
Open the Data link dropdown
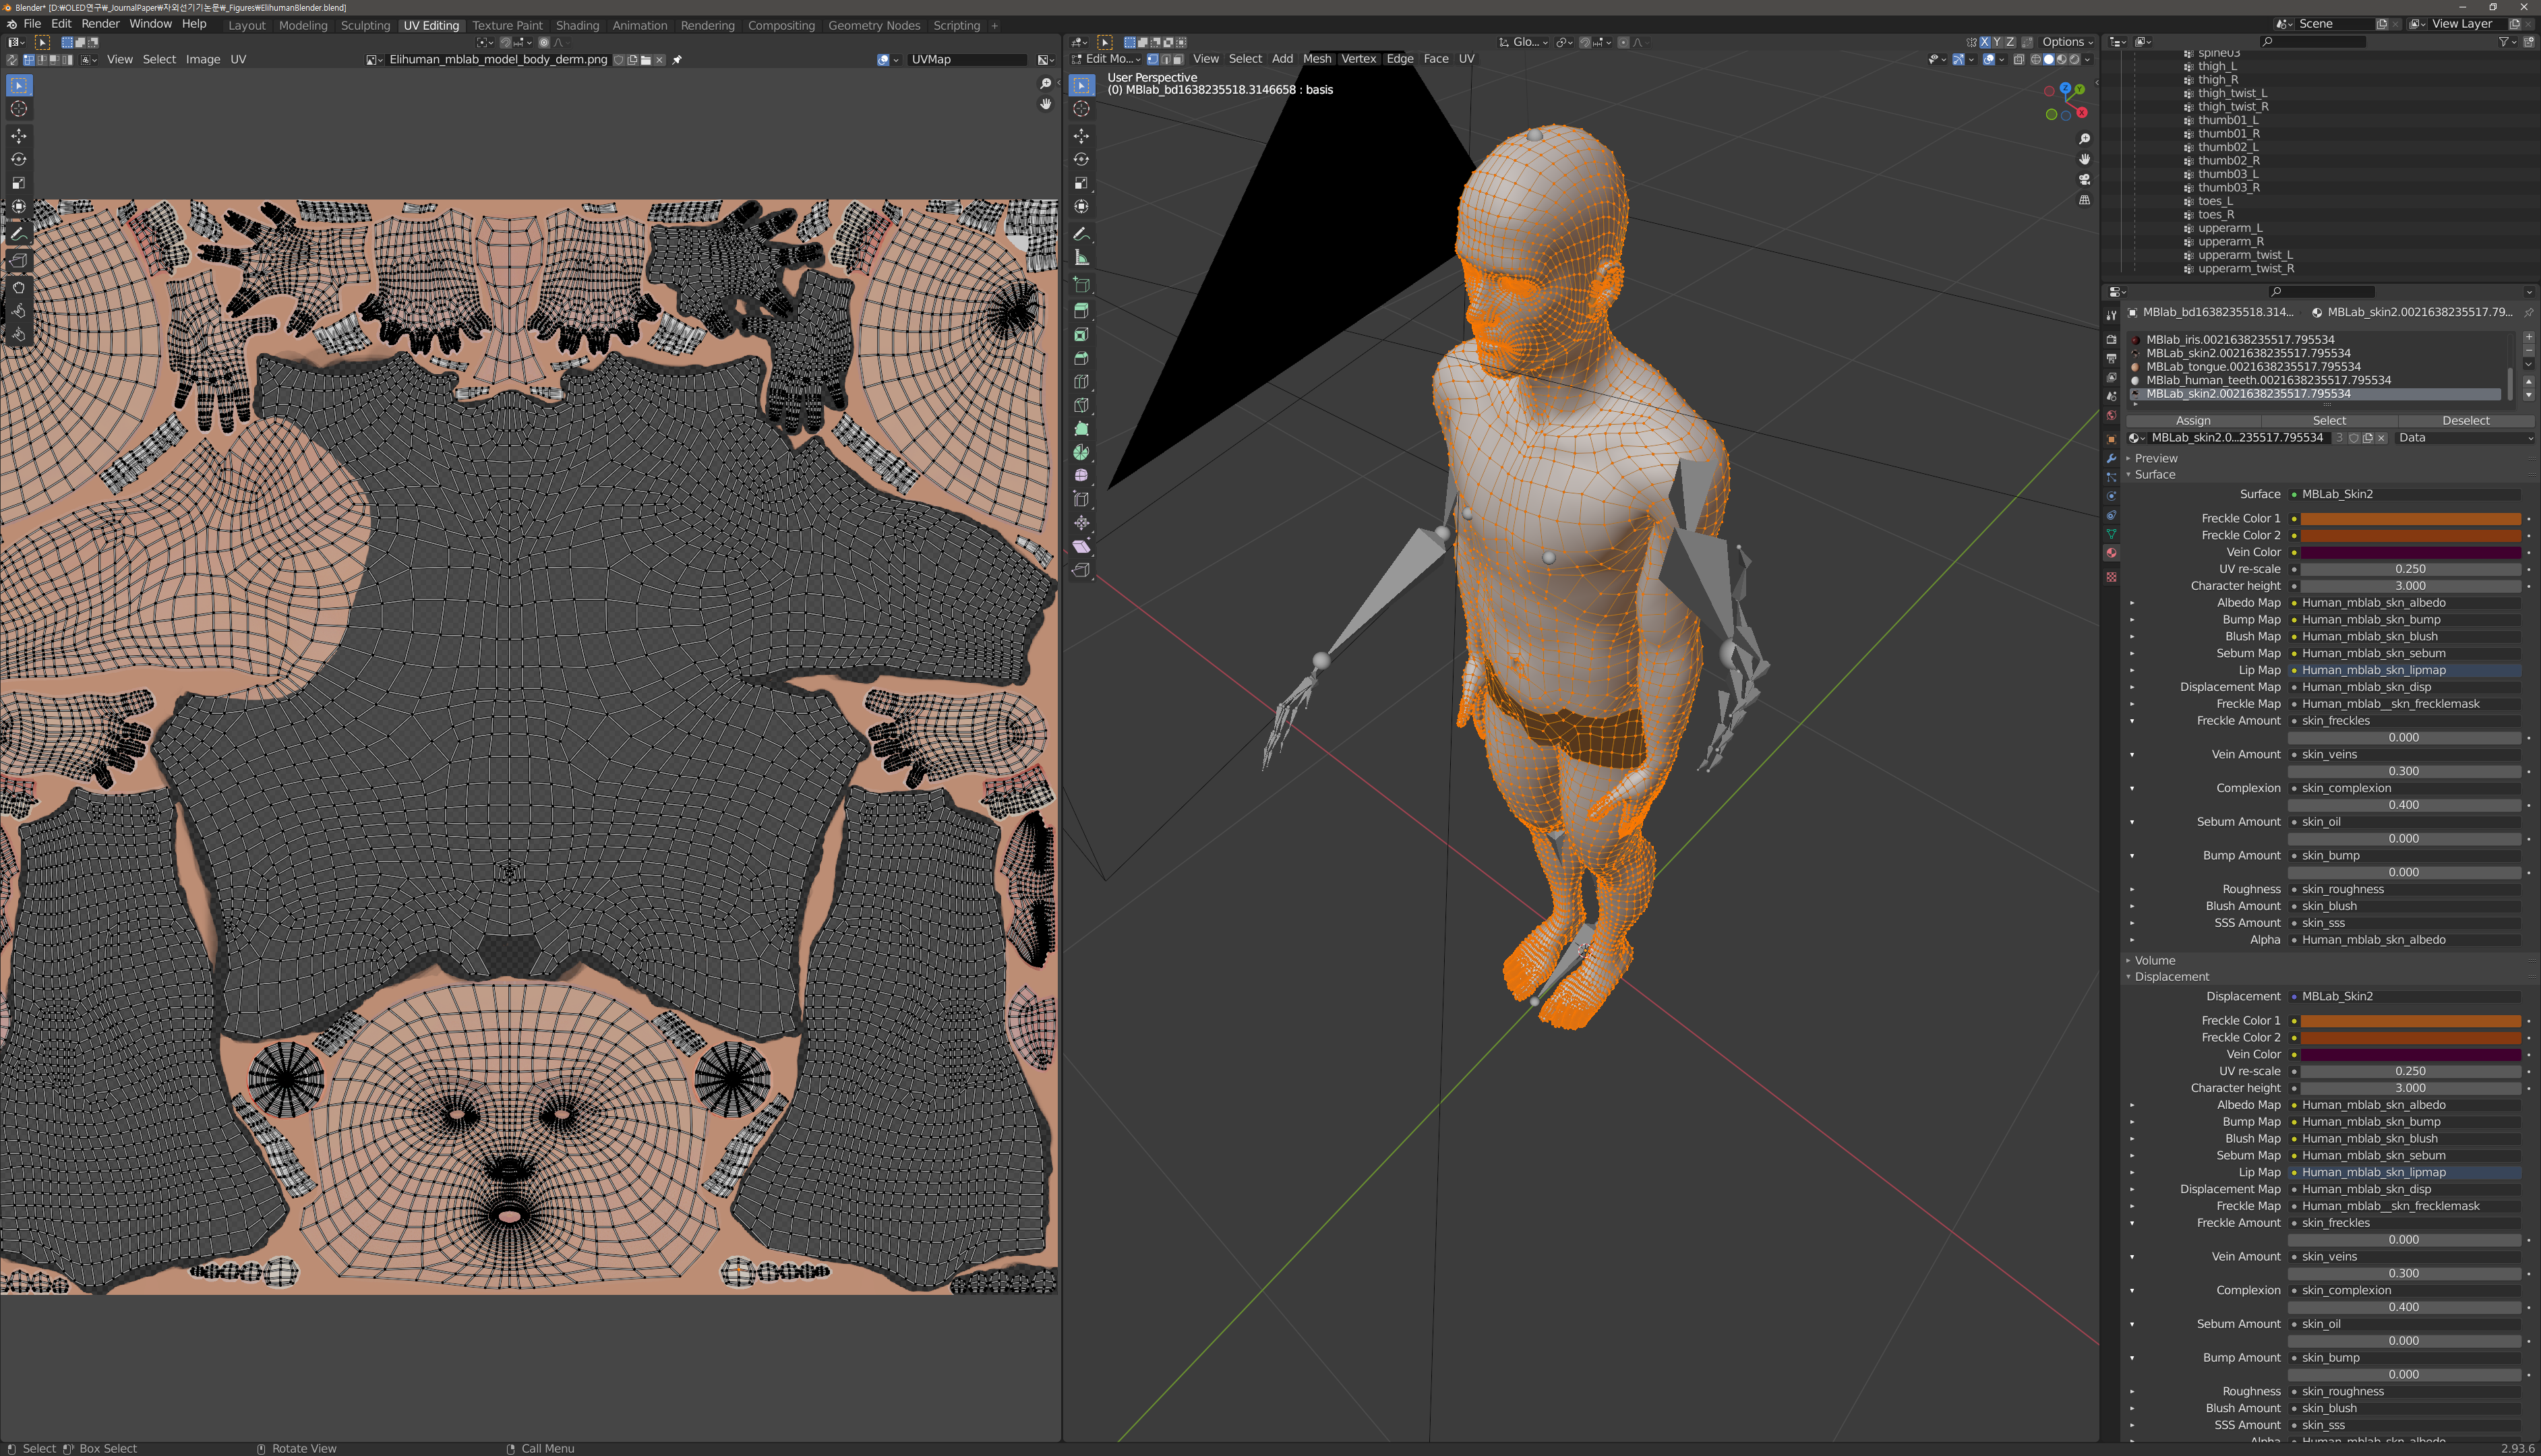coord(2465,437)
